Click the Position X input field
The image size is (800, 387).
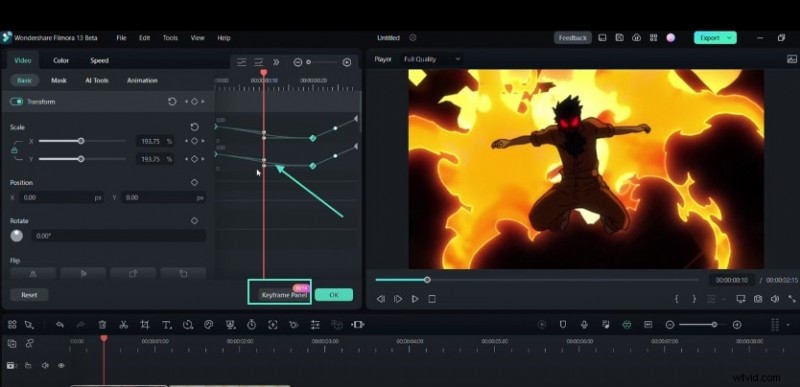pyautogui.click(x=61, y=197)
